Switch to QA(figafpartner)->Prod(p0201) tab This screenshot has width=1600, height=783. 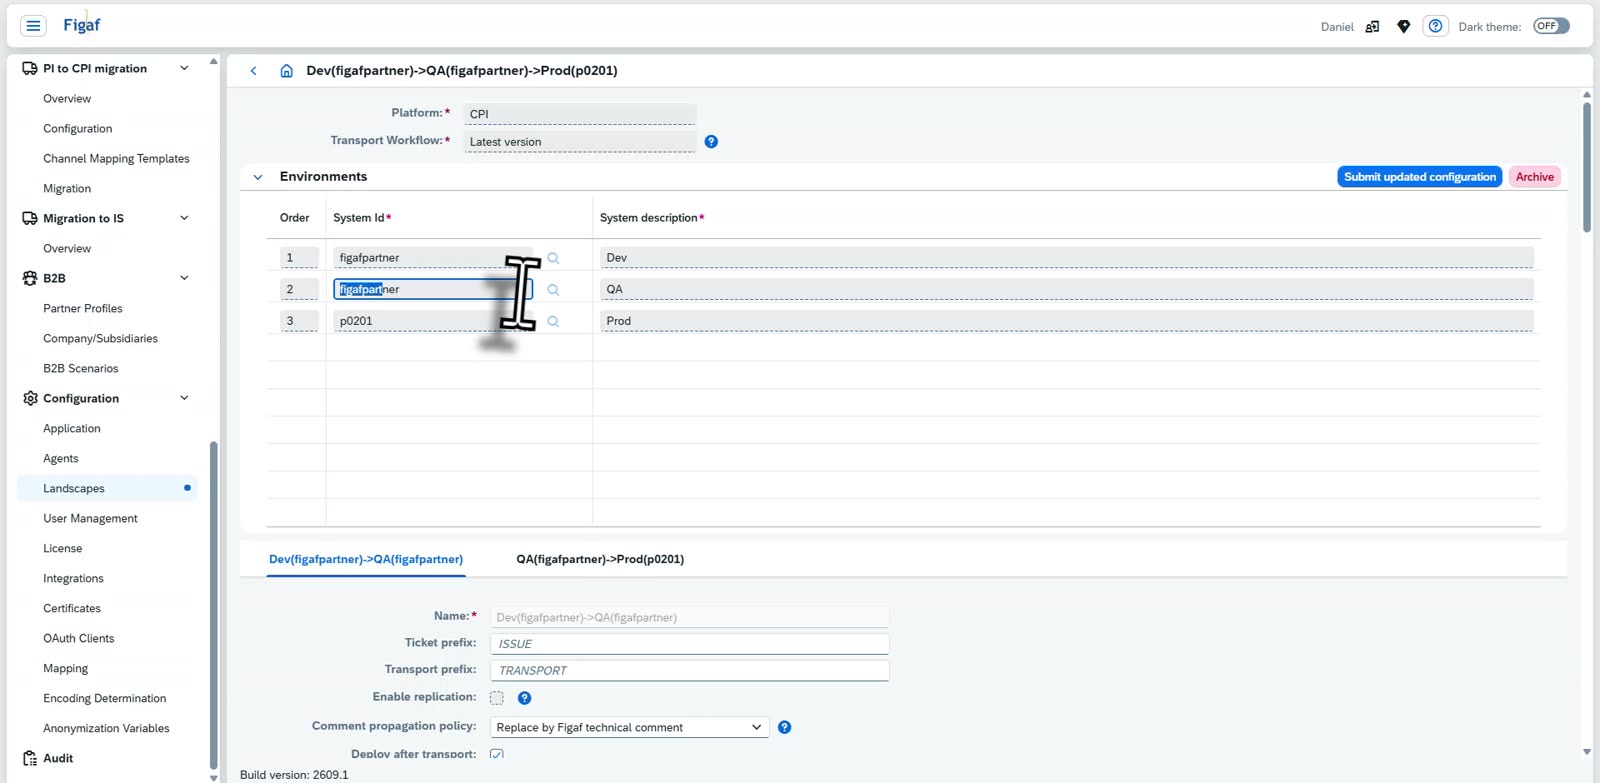[x=600, y=560]
